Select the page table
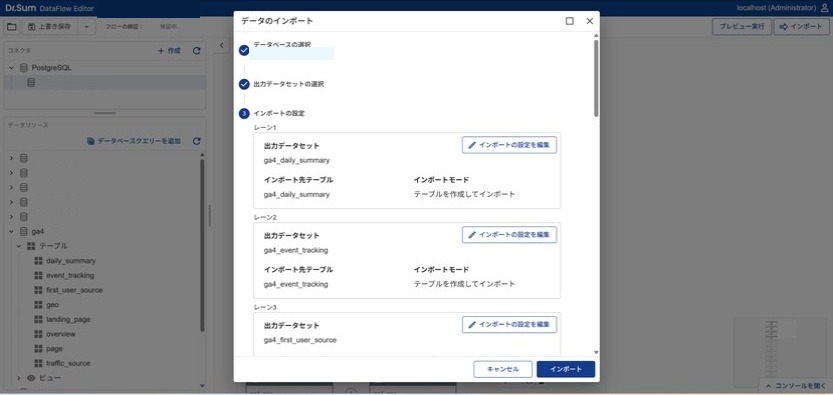This screenshot has width=833, height=395. coord(54,349)
